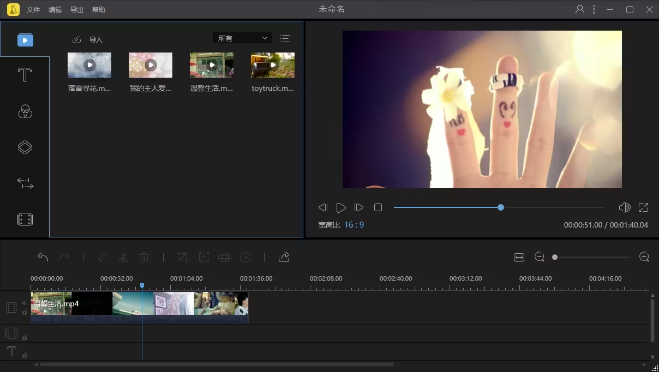Open the Filters panel in the sidebar
This screenshot has width=659, height=373.
point(25,112)
